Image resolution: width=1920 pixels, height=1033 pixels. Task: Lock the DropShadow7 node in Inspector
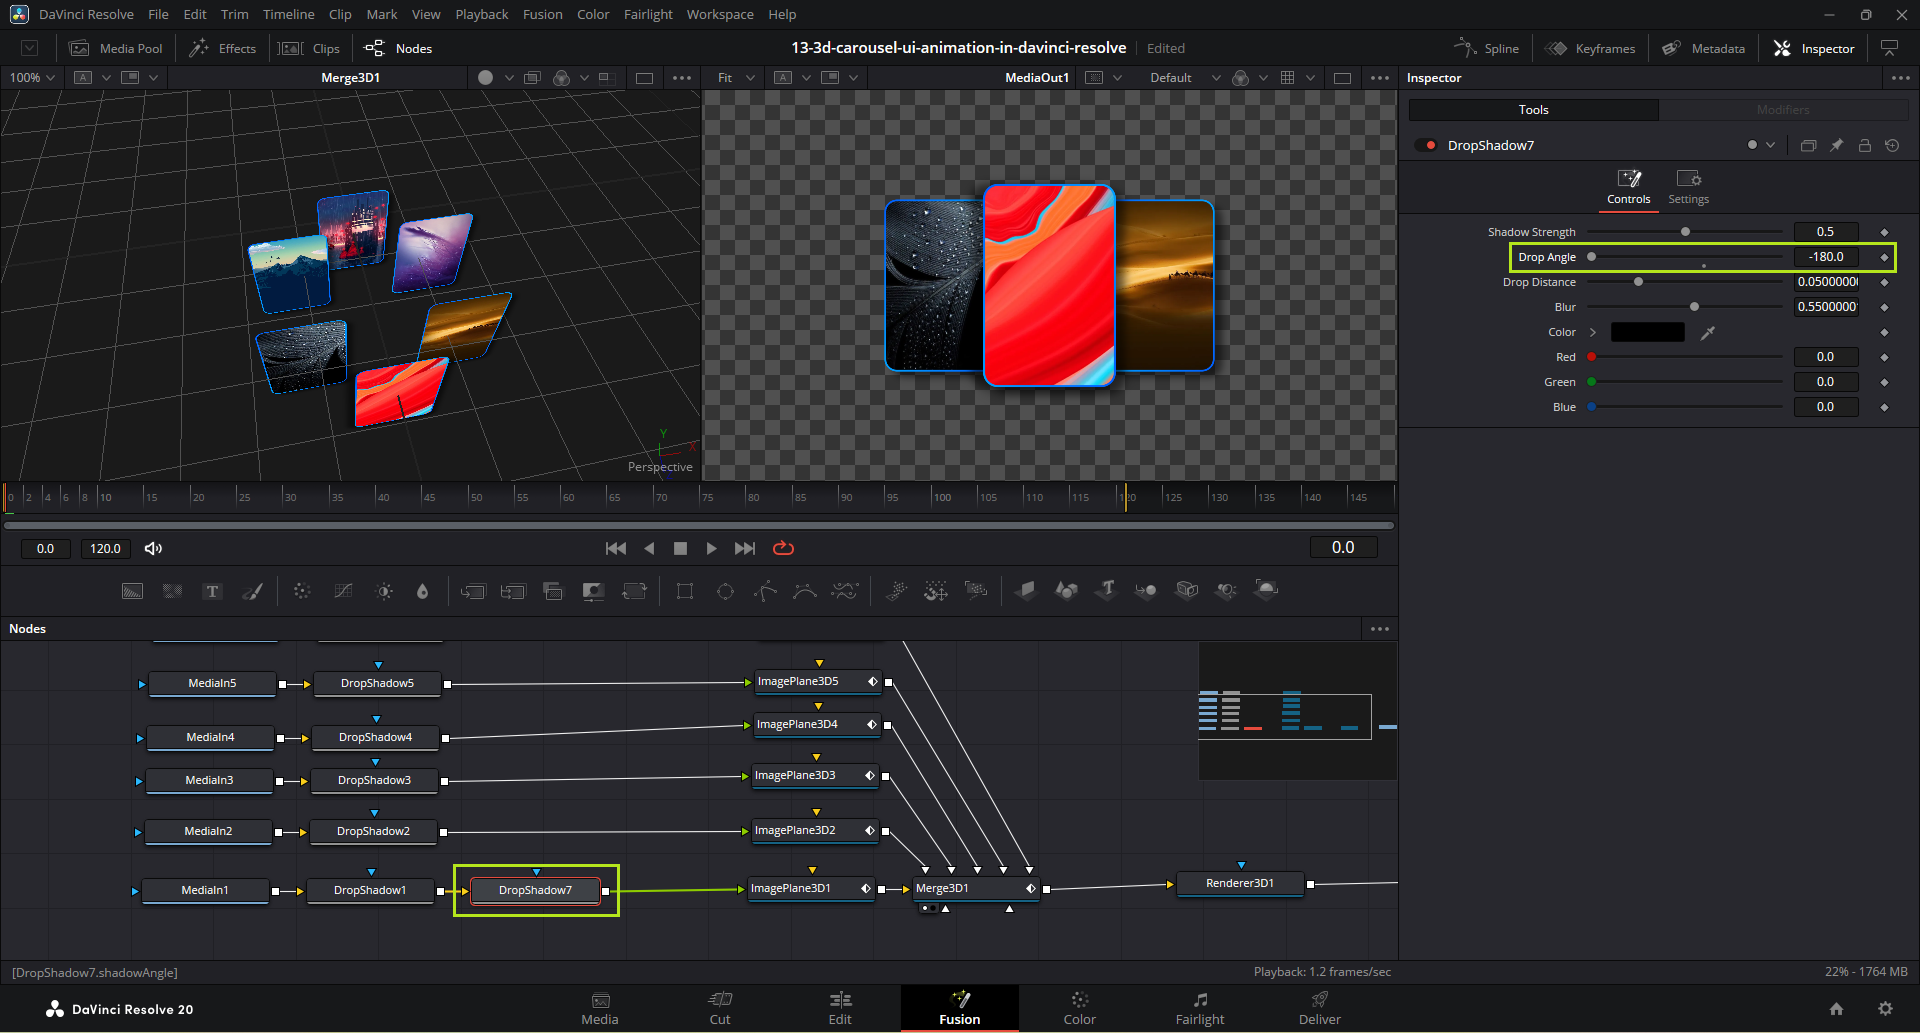click(1865, 146)
